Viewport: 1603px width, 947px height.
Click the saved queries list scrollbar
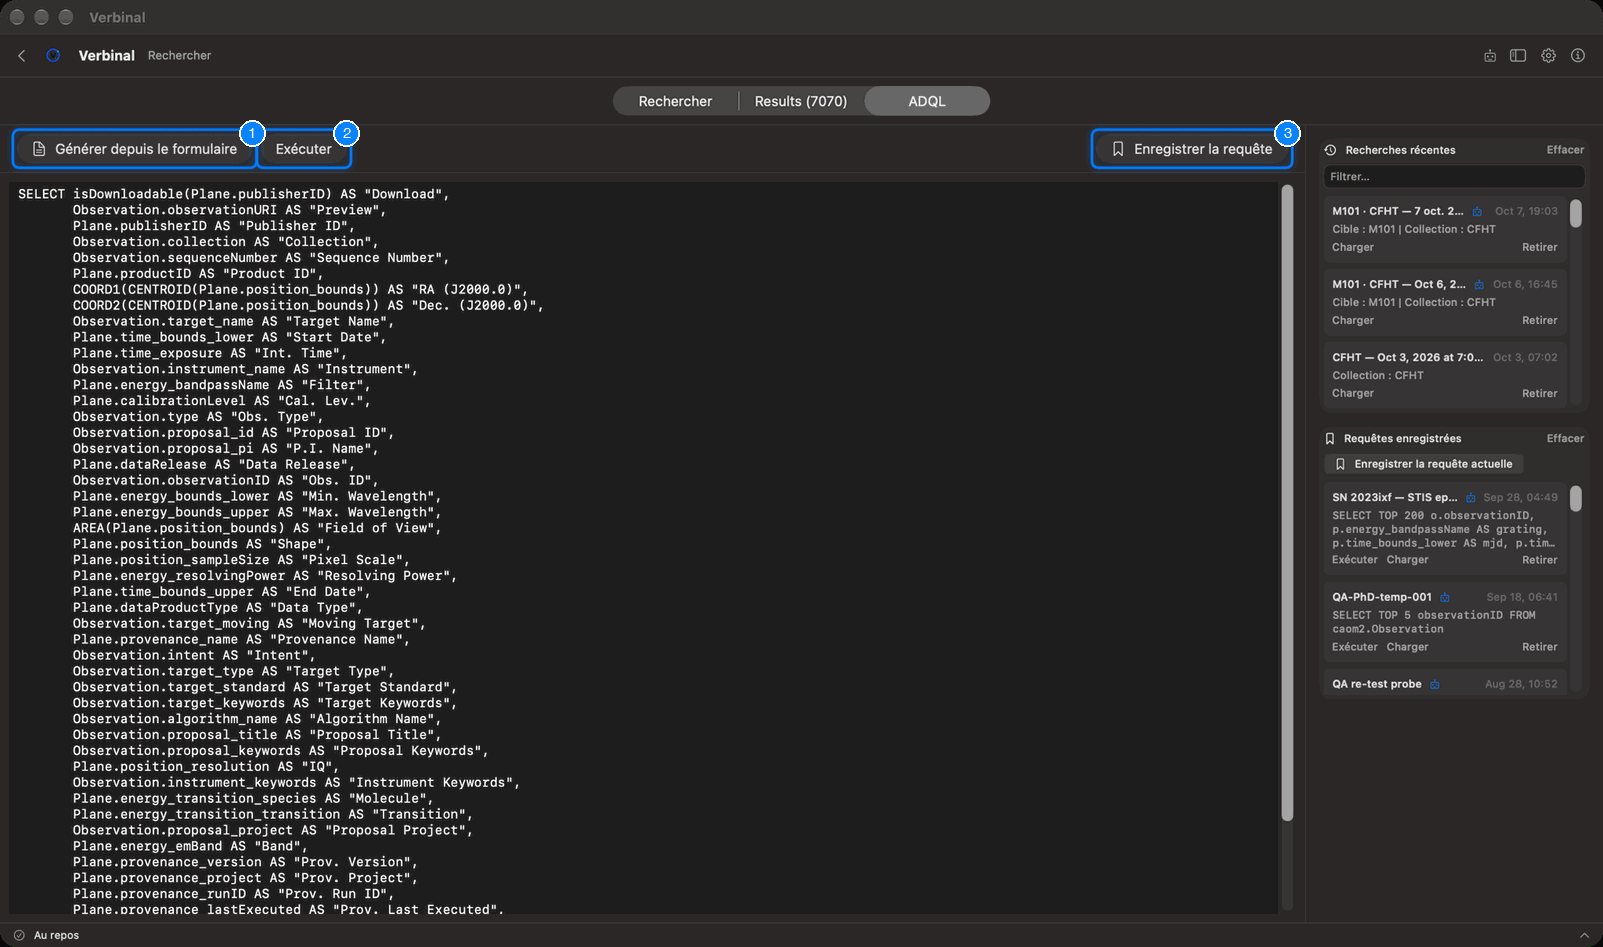1576,499
